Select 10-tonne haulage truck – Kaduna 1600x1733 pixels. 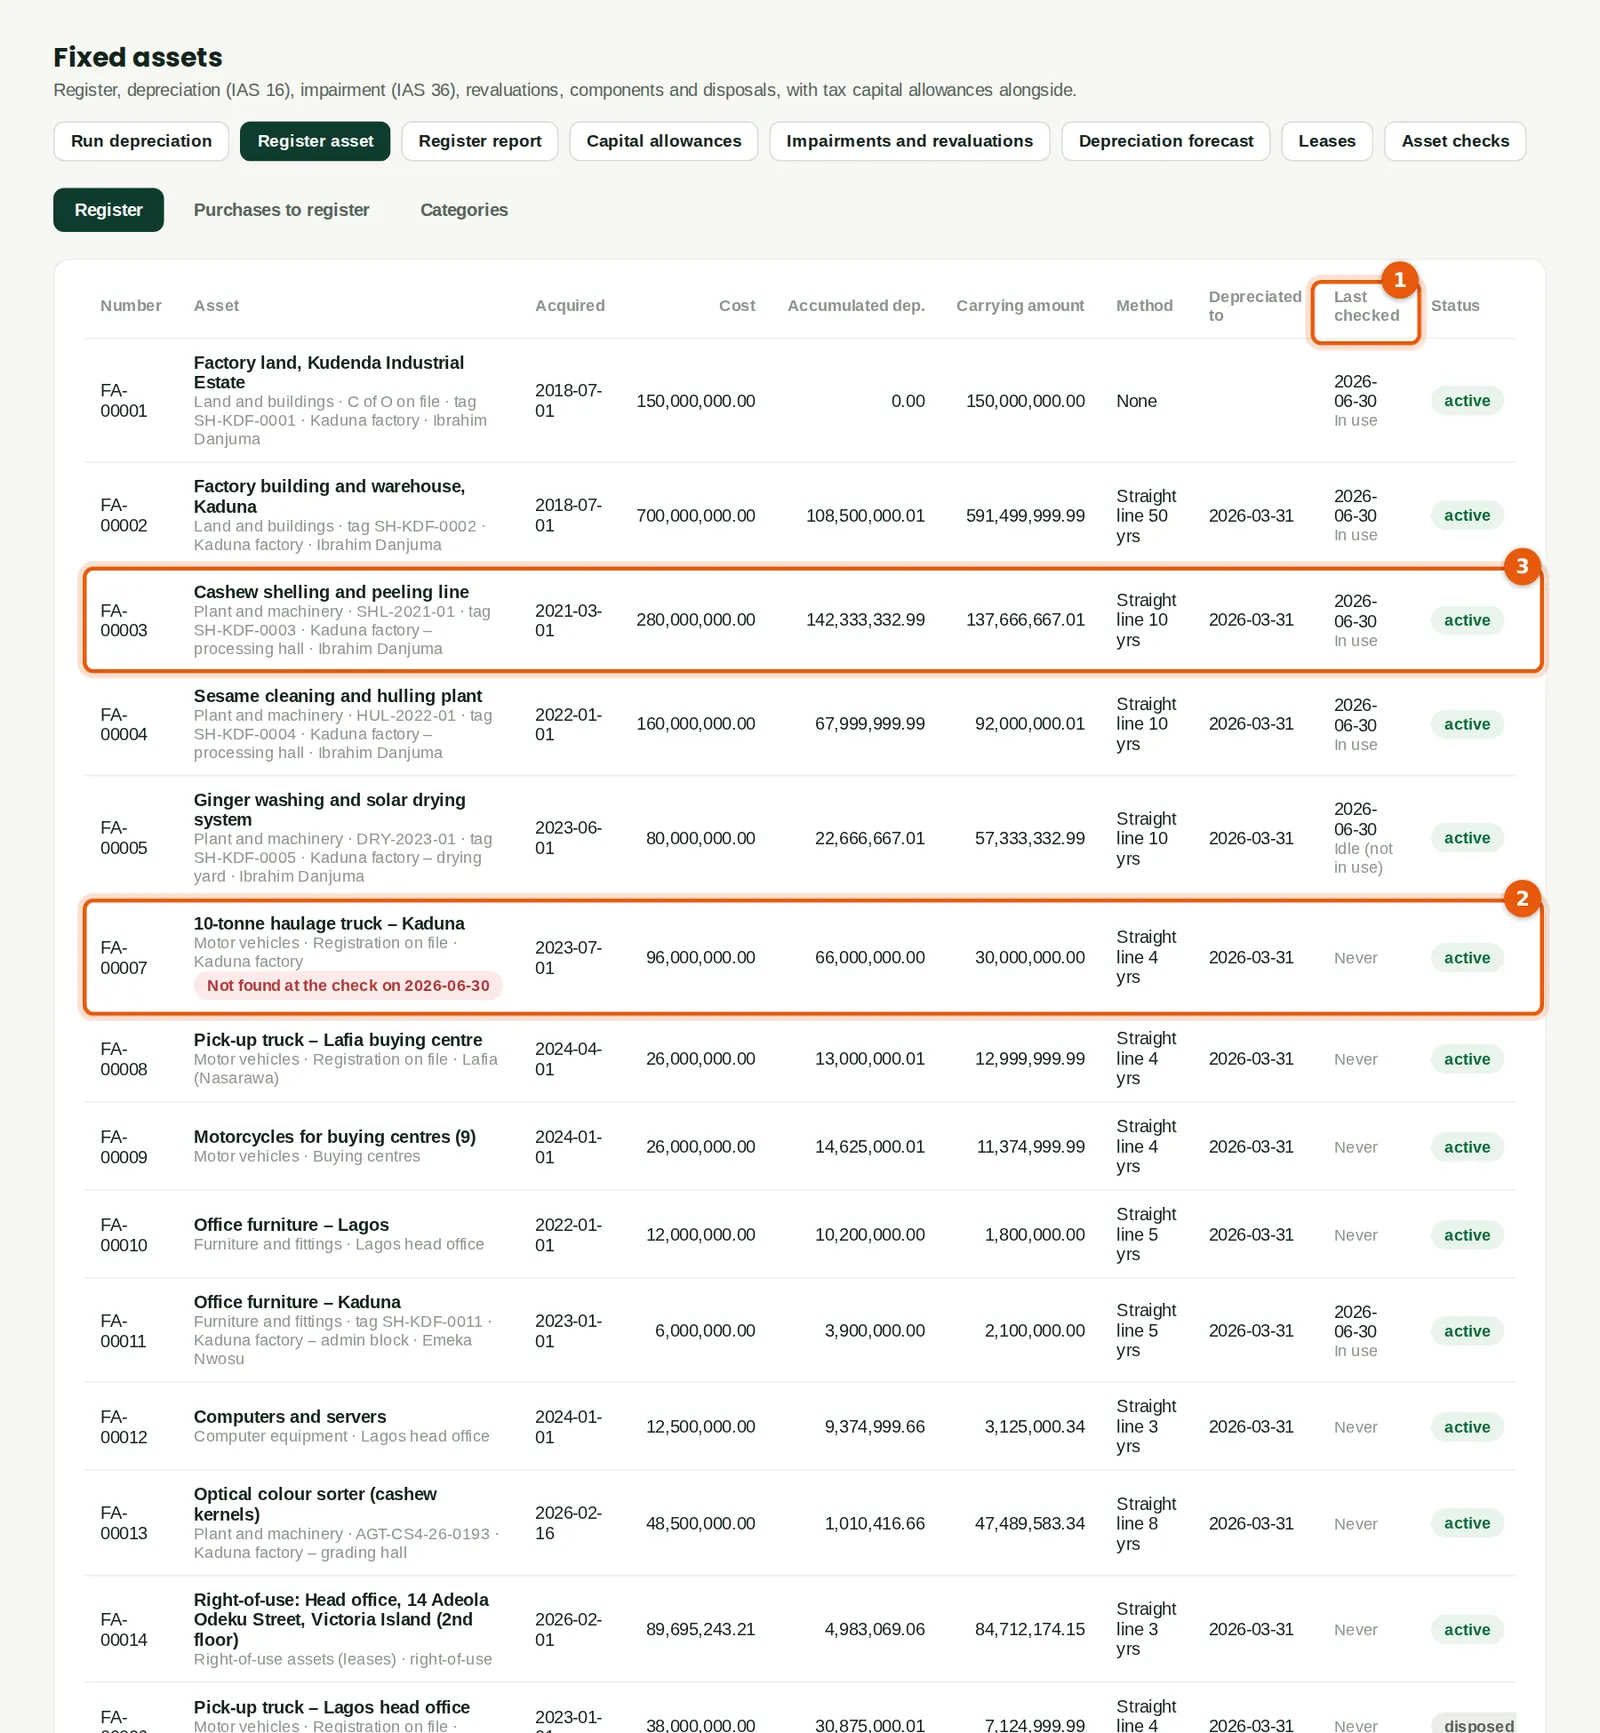(329, 924)
